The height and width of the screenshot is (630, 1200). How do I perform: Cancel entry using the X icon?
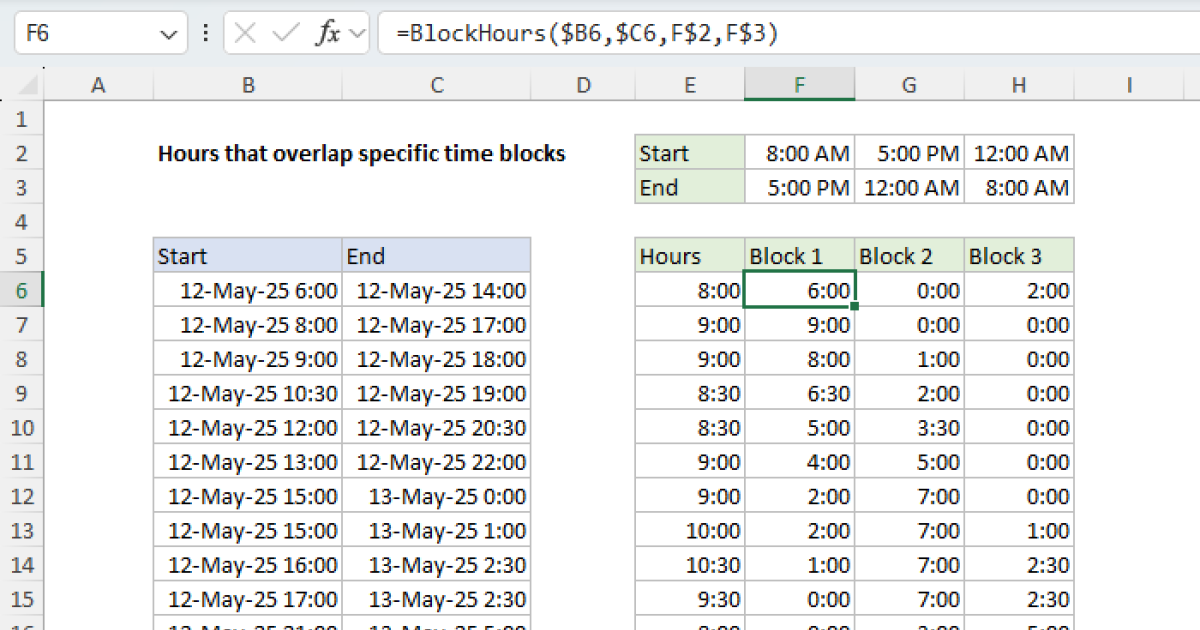point(243,31)
